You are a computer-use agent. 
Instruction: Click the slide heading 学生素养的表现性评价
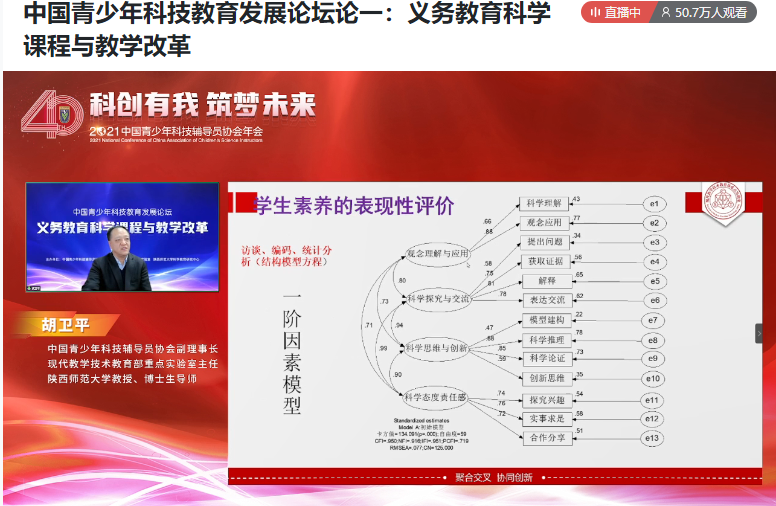354,205
